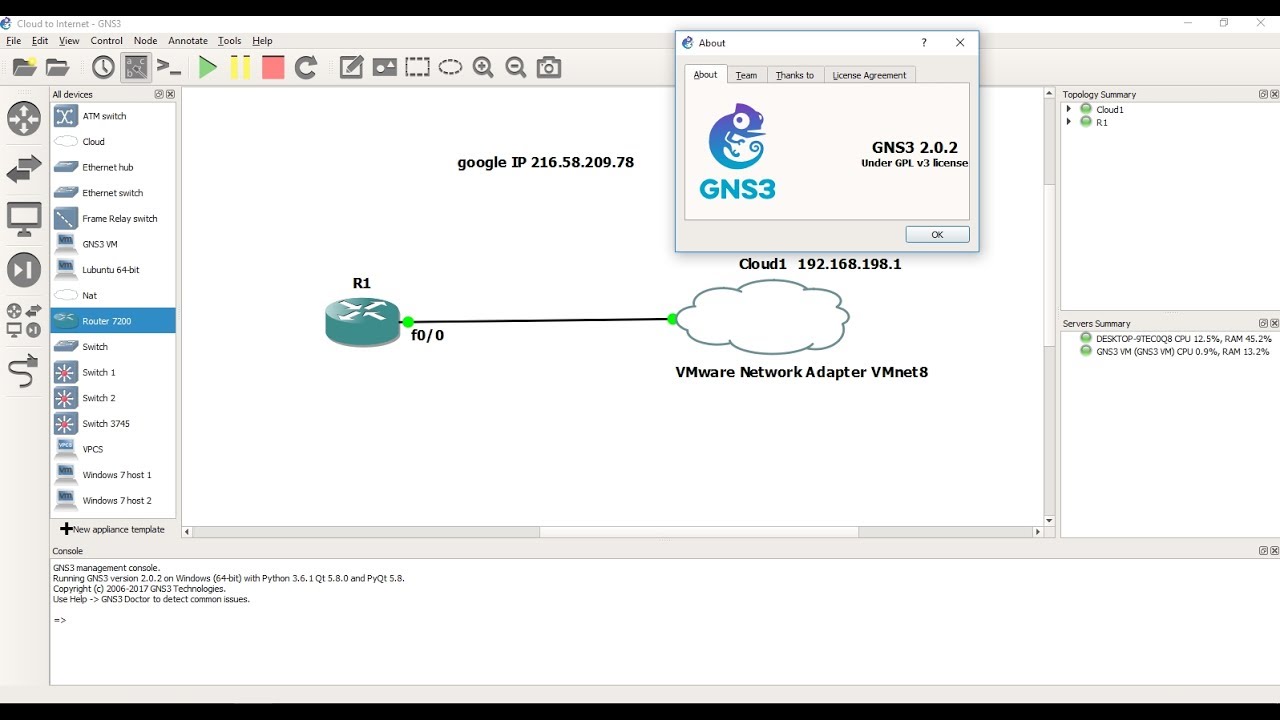Click New appliance template
The width and height of the screenshot is (1280, 720).
pyautogui.click(x=113, y=529)
